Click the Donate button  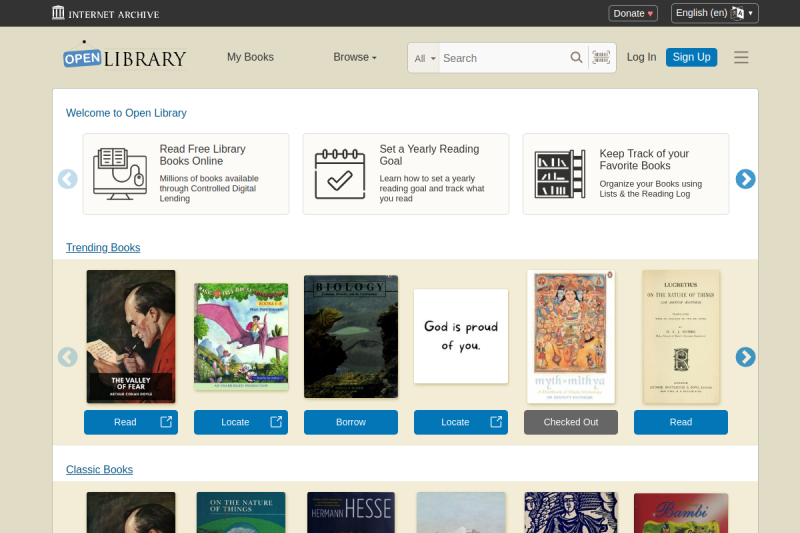633,13
